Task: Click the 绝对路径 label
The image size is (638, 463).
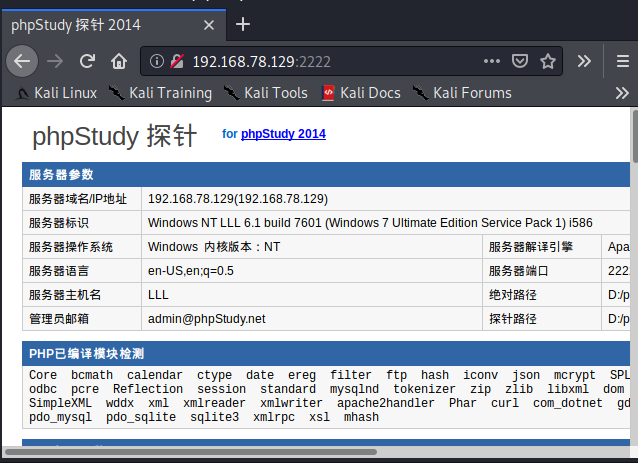Action: coord(513,295)
